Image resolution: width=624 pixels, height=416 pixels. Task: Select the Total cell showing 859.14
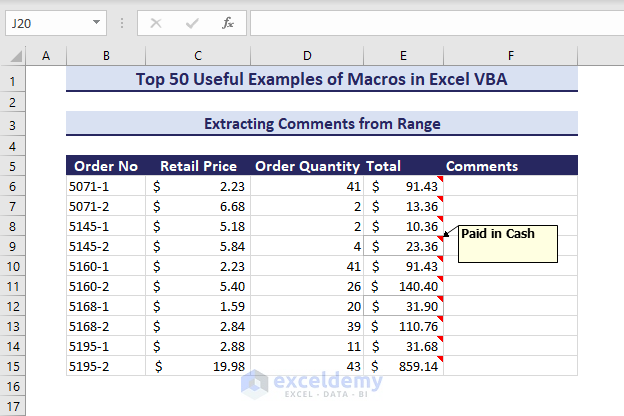click(404, 366)
